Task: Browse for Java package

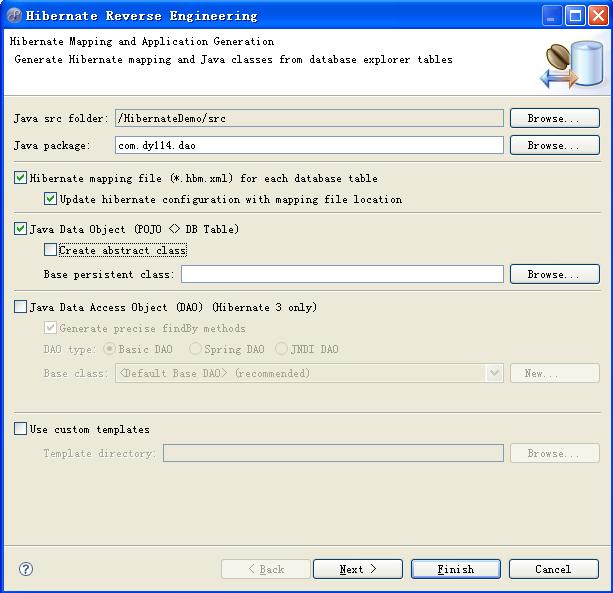Action: coord(555,145)
